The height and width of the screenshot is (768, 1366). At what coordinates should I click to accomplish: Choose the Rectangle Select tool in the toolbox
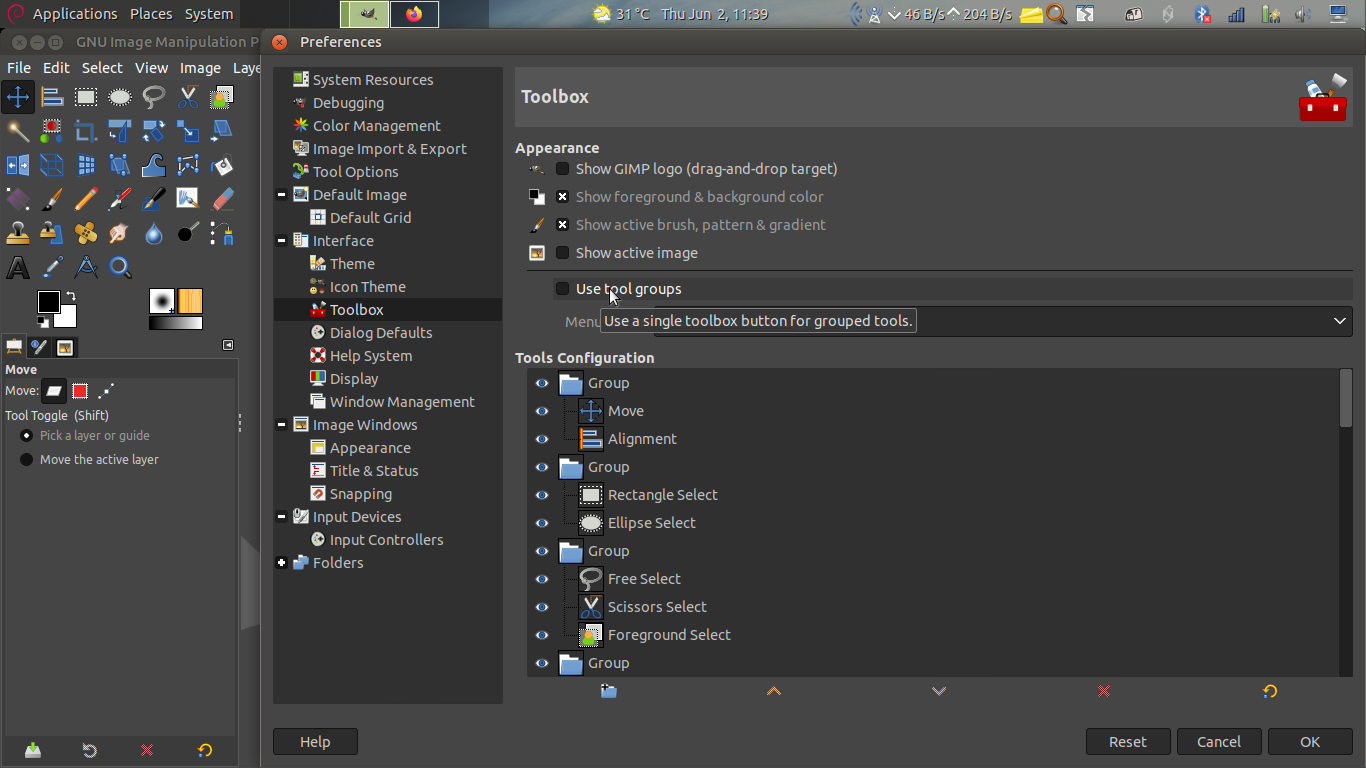[86, 97]
